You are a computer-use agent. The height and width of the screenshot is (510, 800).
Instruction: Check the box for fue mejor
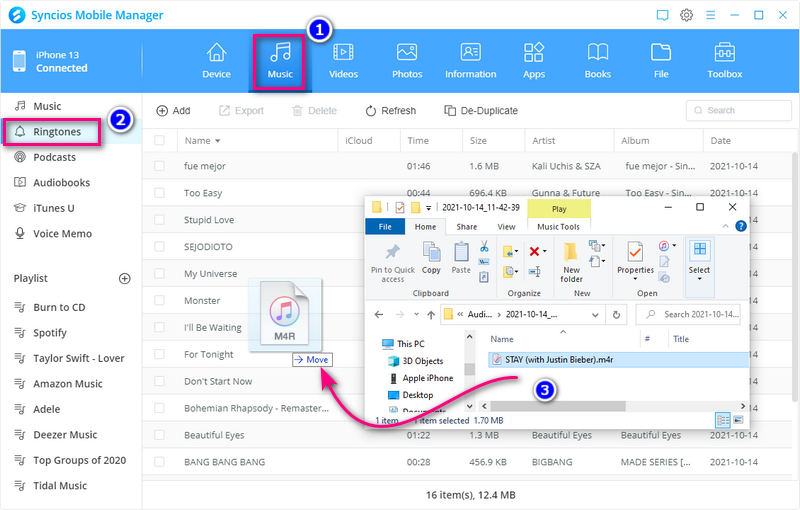tap(159, 167)
